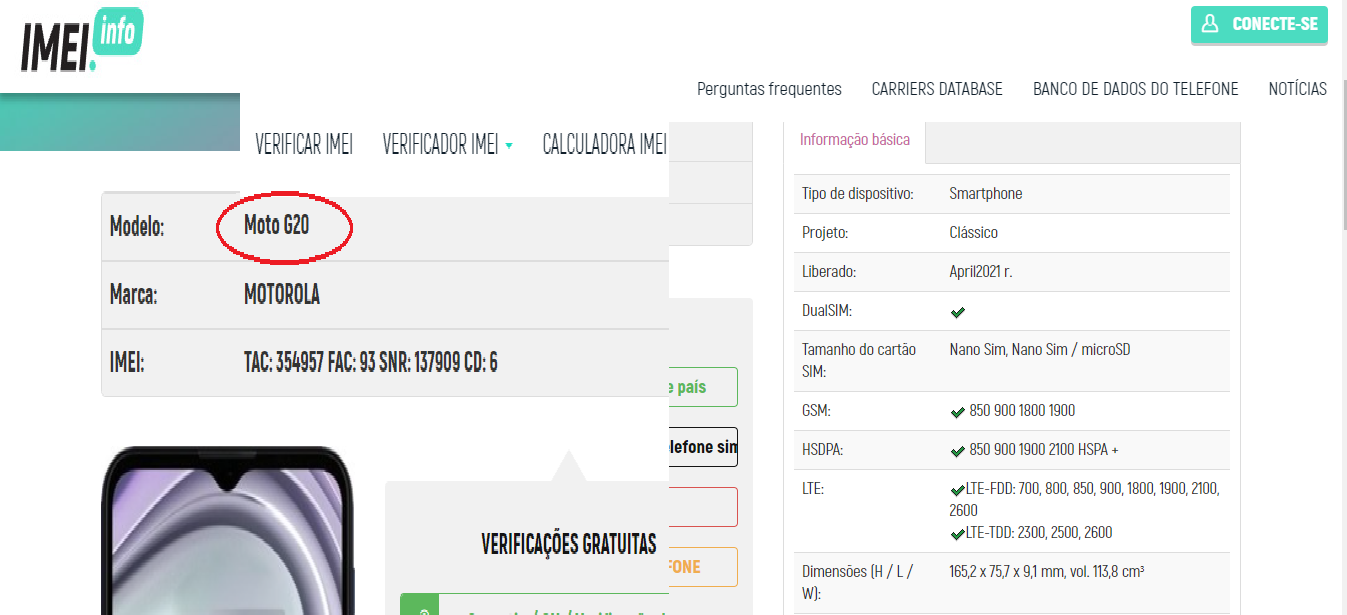Image resolution: width=1347 pixels, height=615 pixels.
Task: Click the Nano Sim / microSD value
Action: coord(1040,350)
